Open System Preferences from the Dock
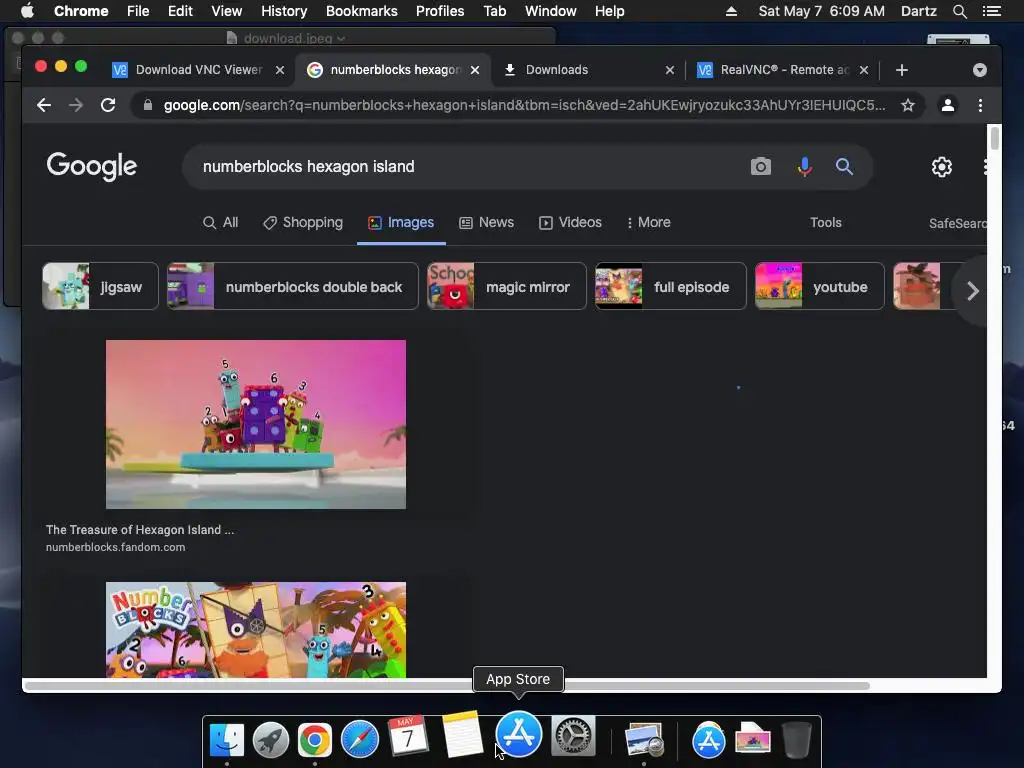The width and height of the screenshot is (1024, 768). coord(573,737)
